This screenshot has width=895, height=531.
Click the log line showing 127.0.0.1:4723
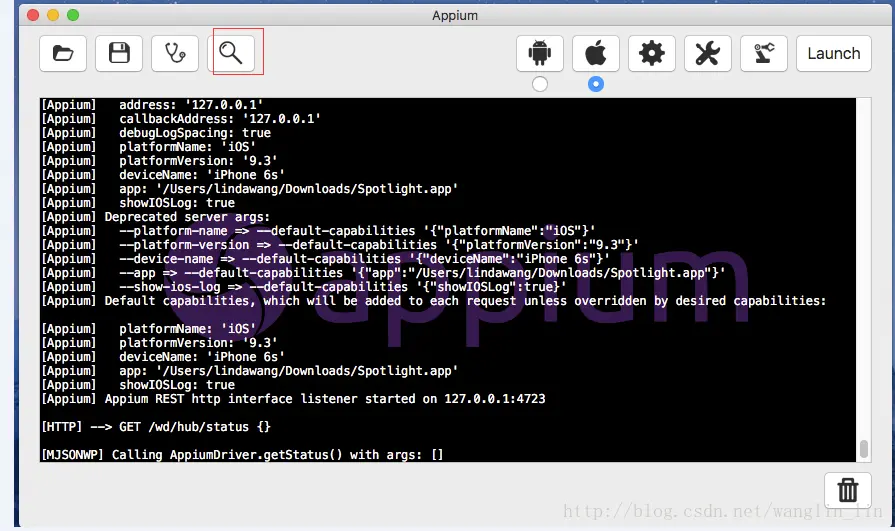pyautogui.click(x=293, y=399)
